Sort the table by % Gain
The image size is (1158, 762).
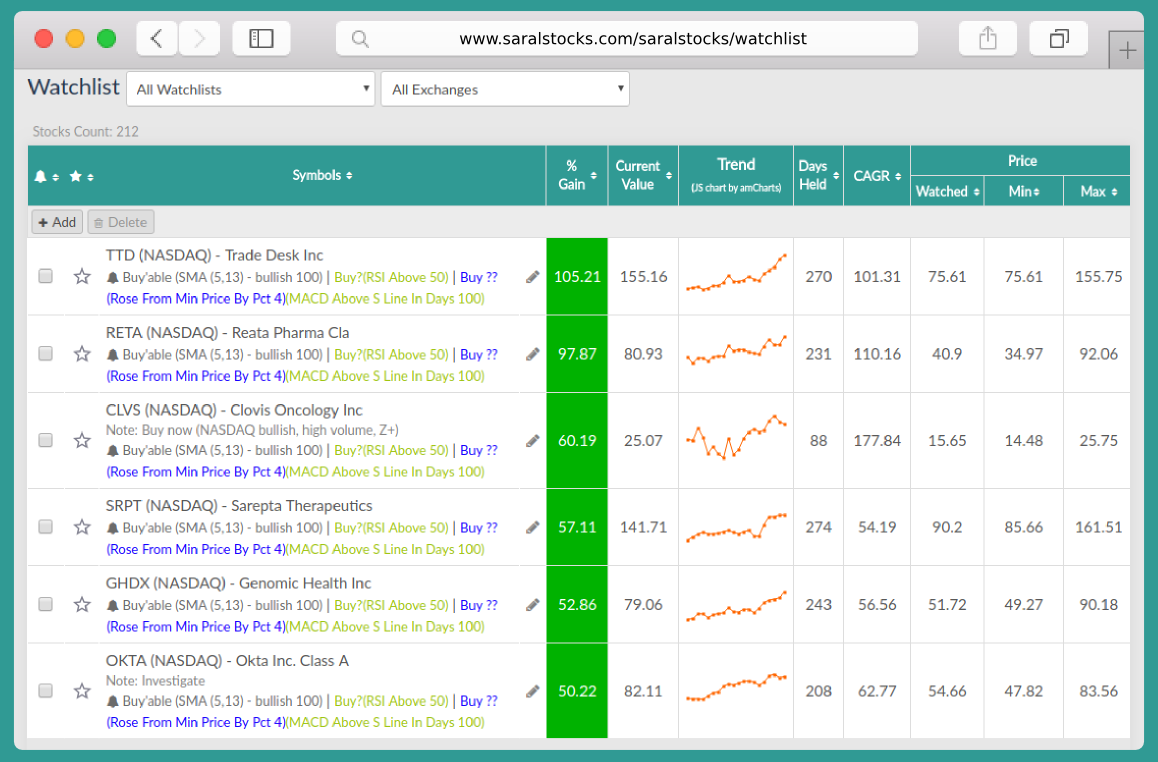577,175
